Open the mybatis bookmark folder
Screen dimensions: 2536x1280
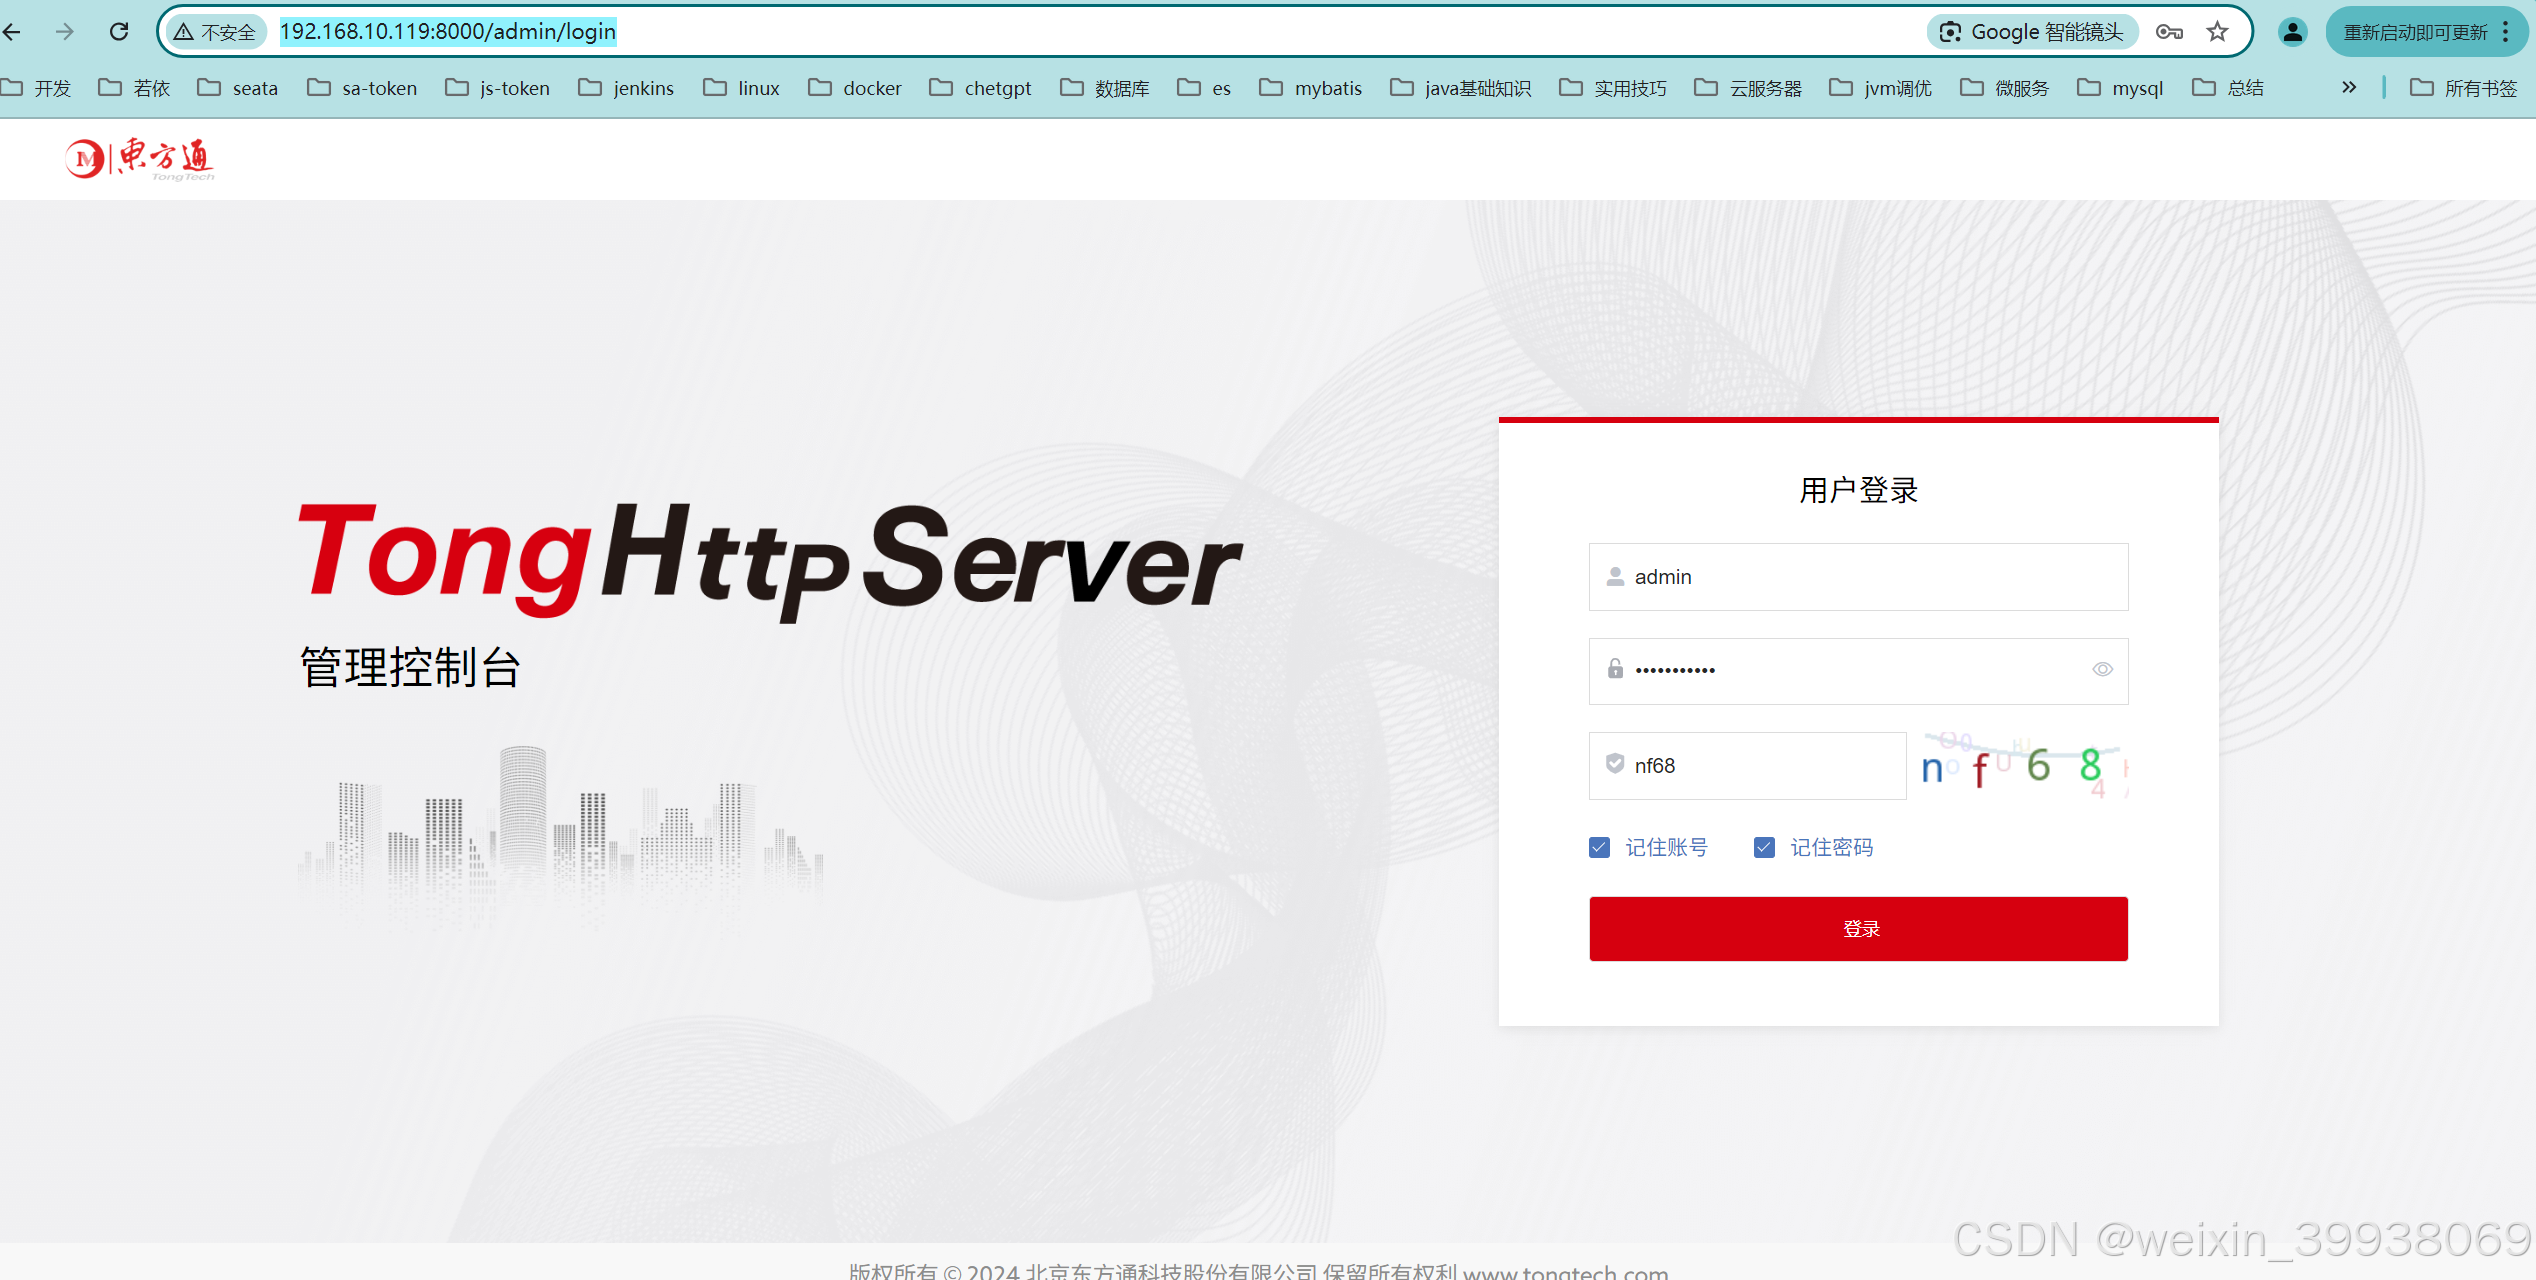pyautogui.click(x=1311, y=88)
